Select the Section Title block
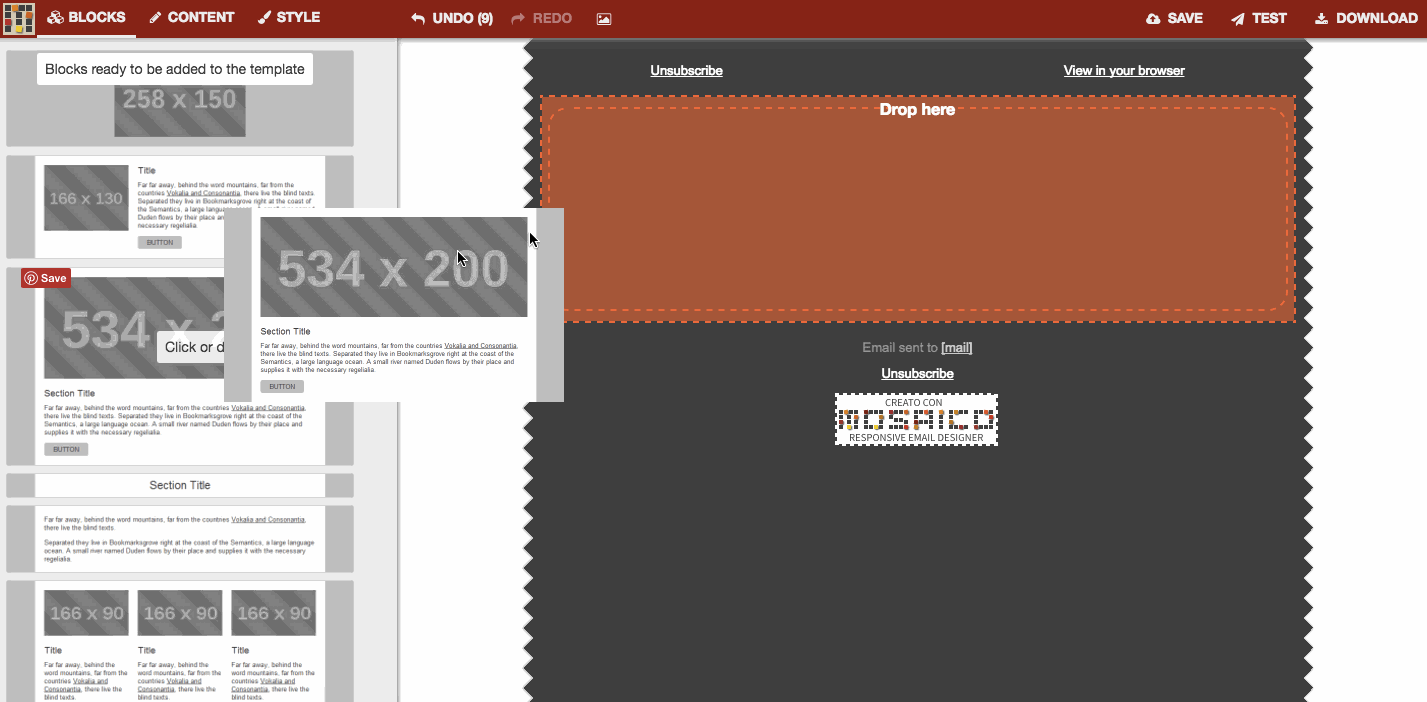Screen dimensions: 1427x702 (180, 485)
